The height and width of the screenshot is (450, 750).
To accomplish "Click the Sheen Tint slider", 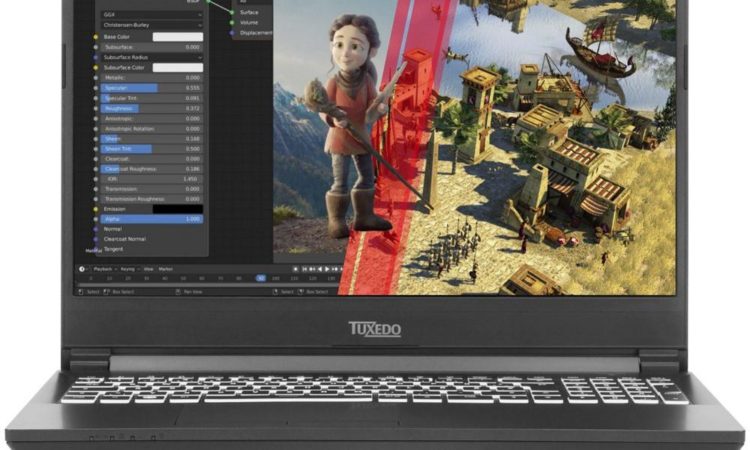I will tap(152, 149).
